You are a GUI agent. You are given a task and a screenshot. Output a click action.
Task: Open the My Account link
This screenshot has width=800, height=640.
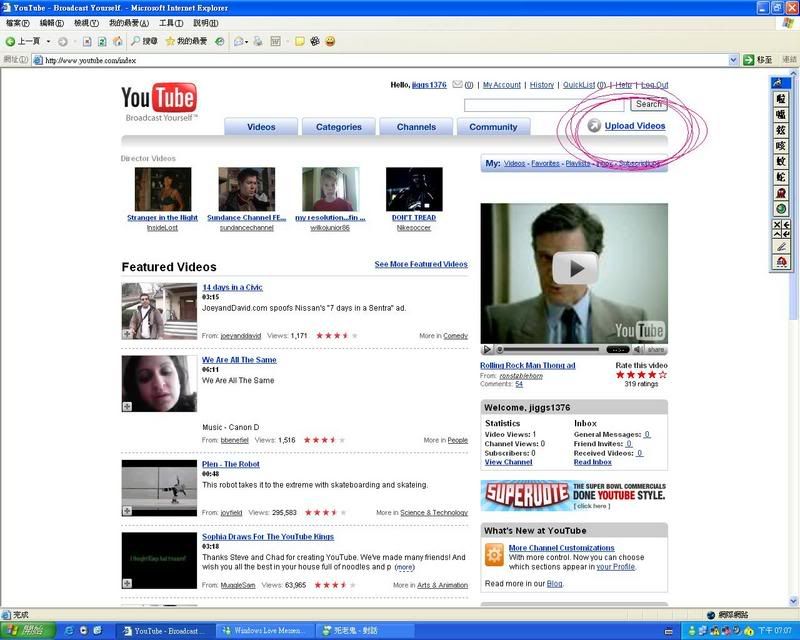pyautogui.click(x=502, y=85)
